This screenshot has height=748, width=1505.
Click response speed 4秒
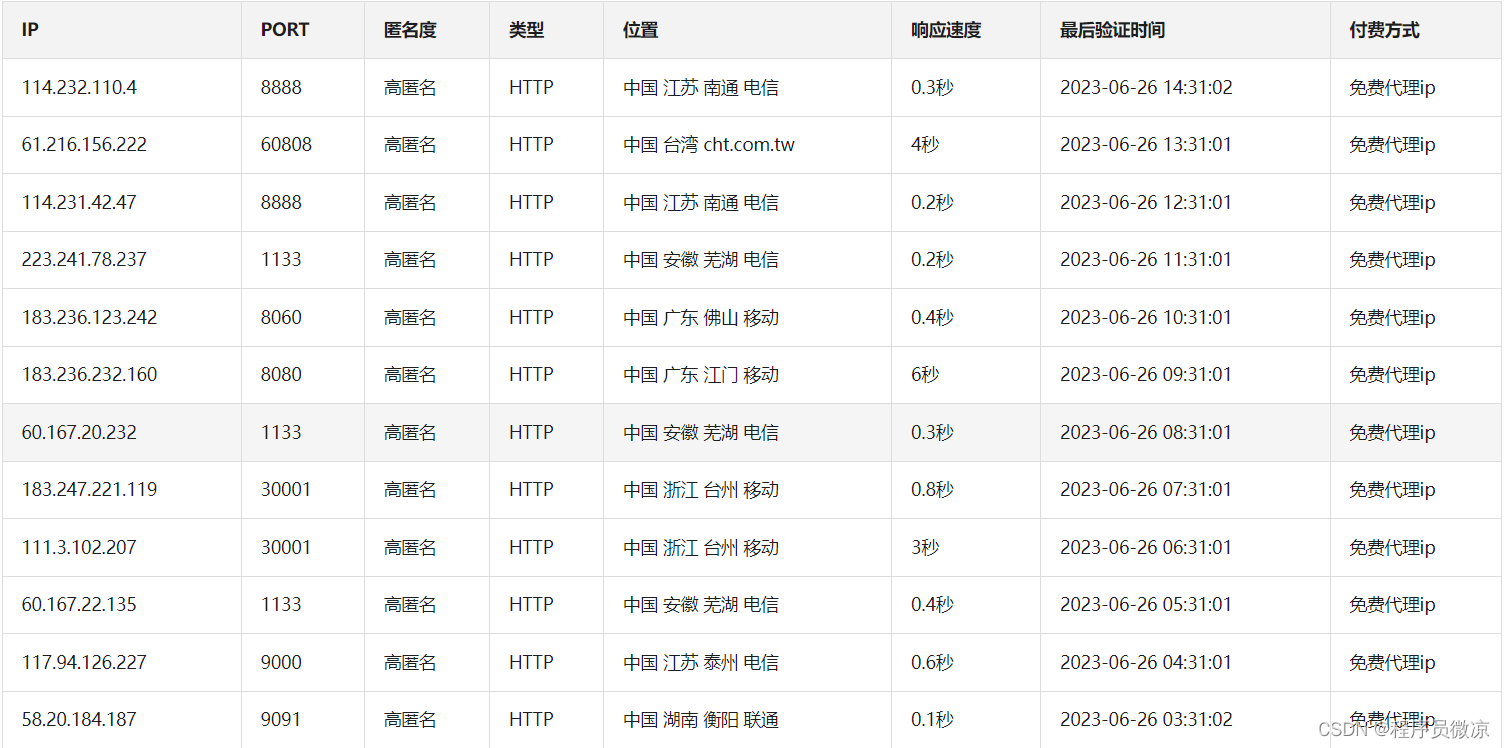coord(925,144)
